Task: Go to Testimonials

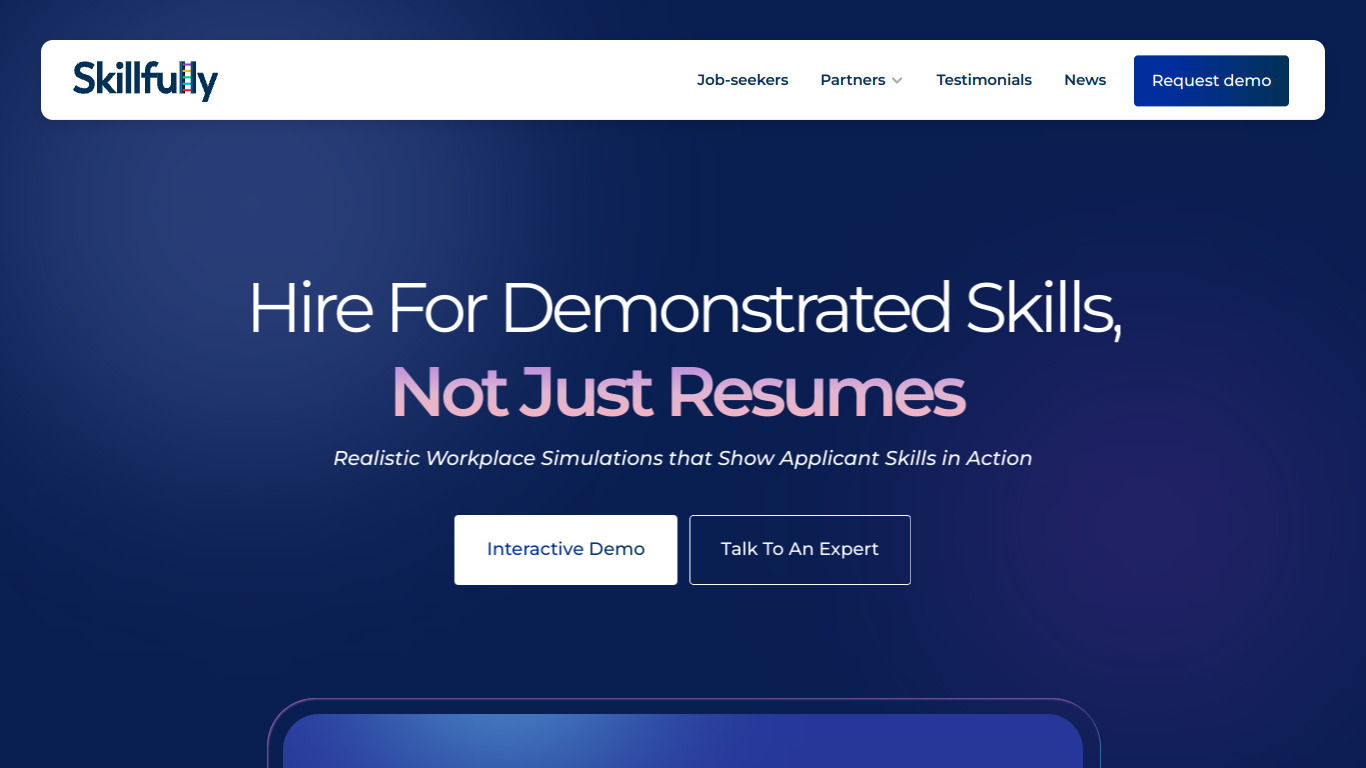Action: pyautogui.click(x=984, y=80)
